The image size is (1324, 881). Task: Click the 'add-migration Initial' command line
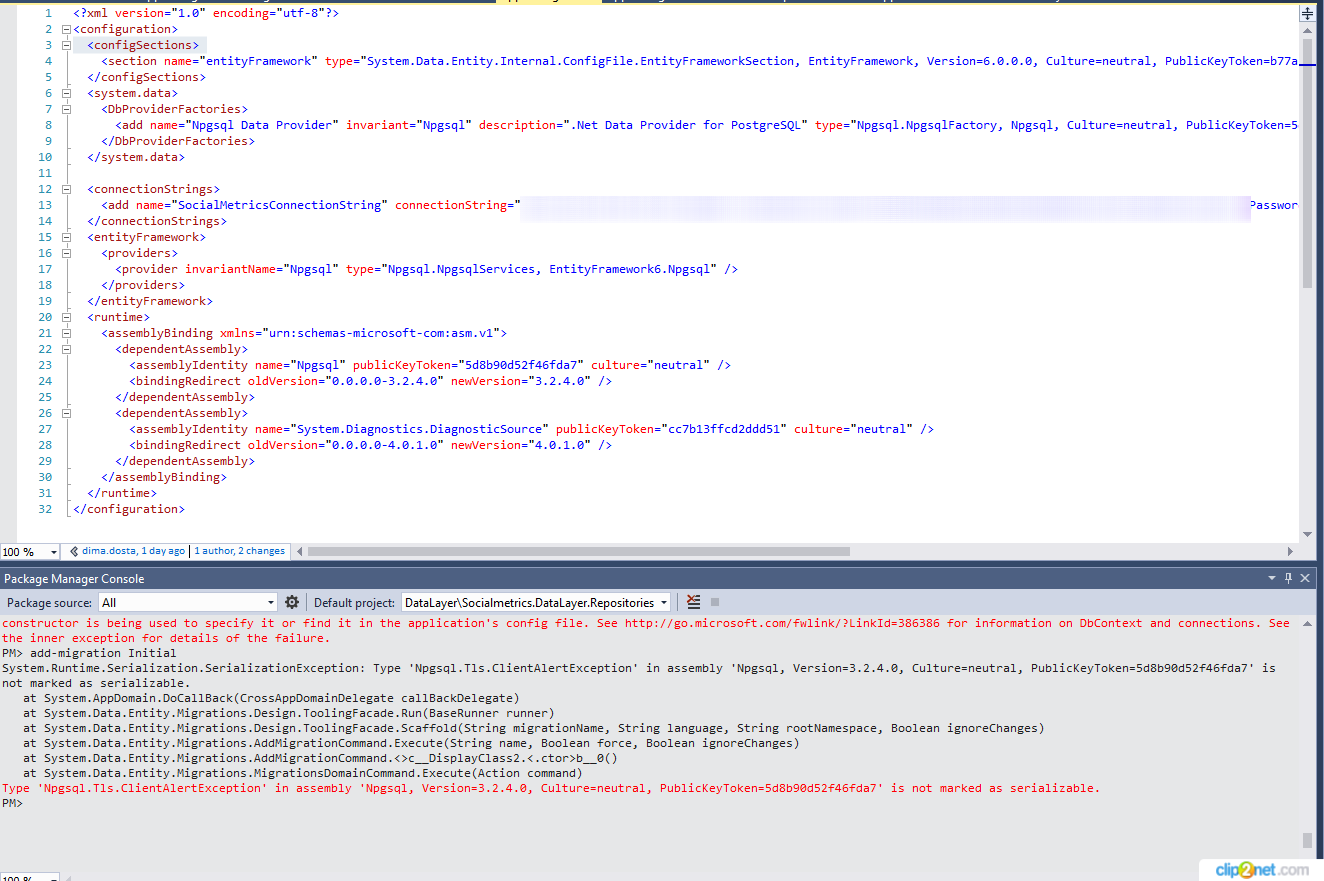[103, 653]
